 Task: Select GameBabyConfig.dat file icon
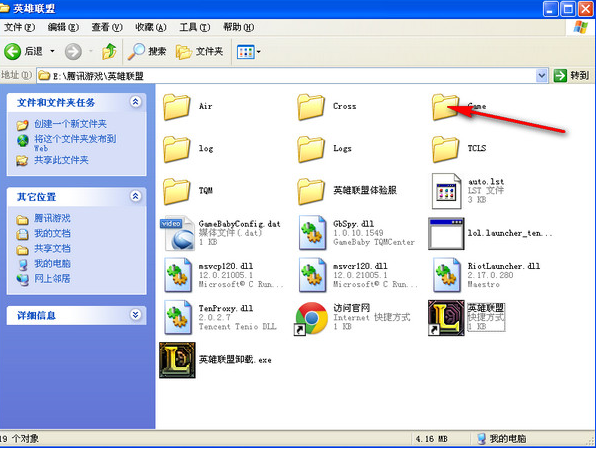pyautogui.click(x=178, y=233)
